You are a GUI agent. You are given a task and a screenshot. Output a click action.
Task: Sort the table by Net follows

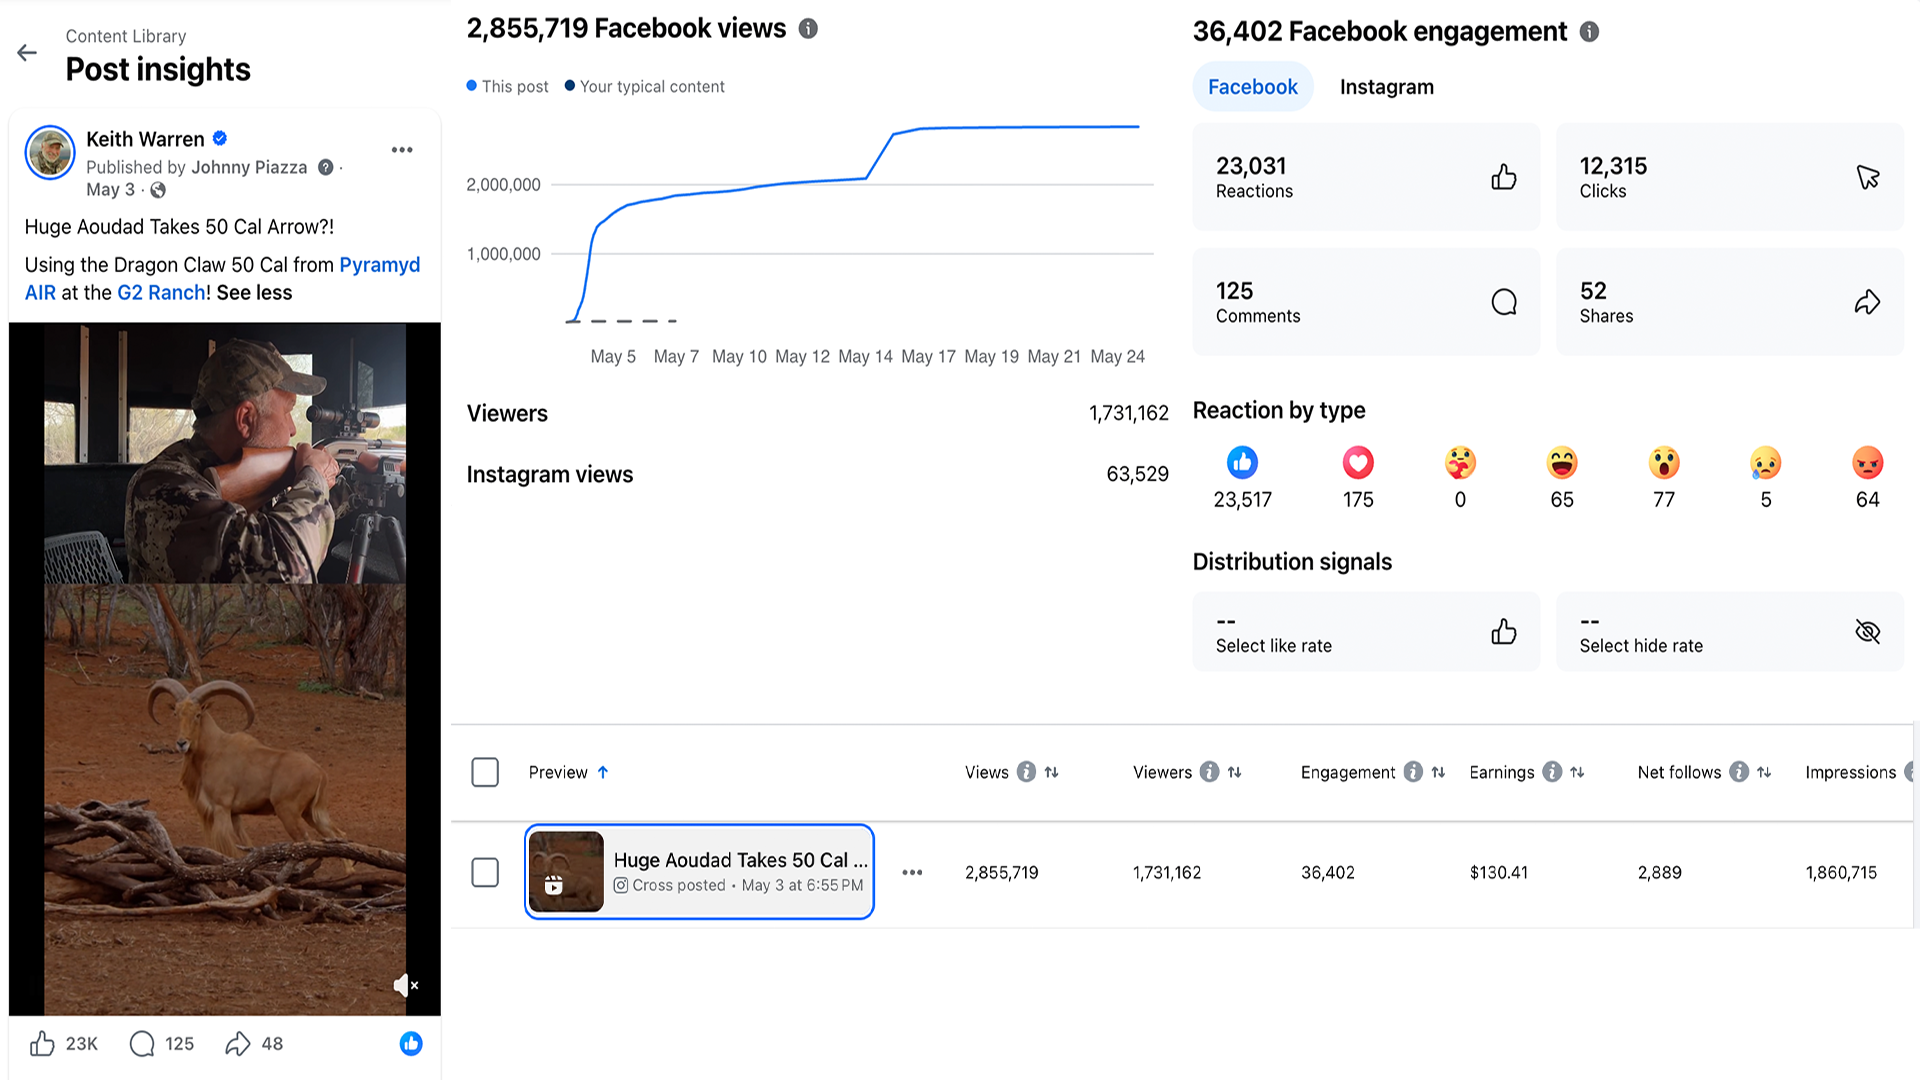point(1764,772)
